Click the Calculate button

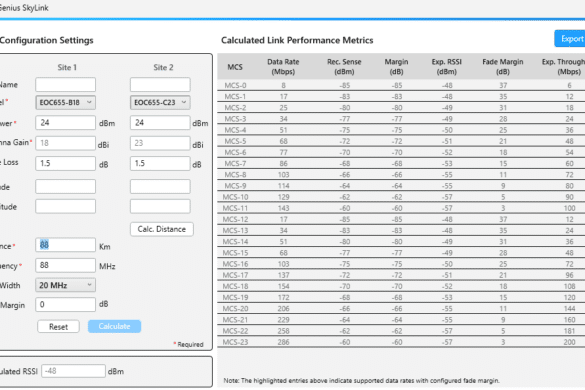click(x=115, y=327)
